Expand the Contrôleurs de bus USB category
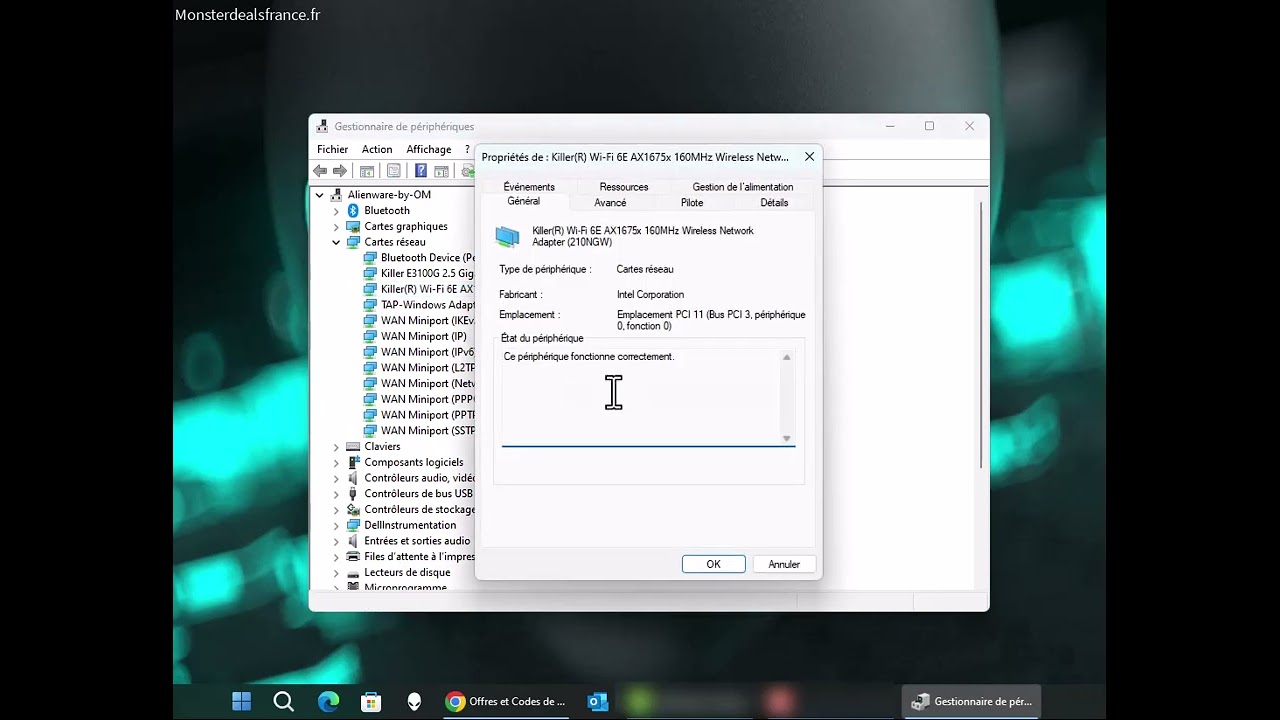Screen dimensions: 1280x720 (336, 494)
